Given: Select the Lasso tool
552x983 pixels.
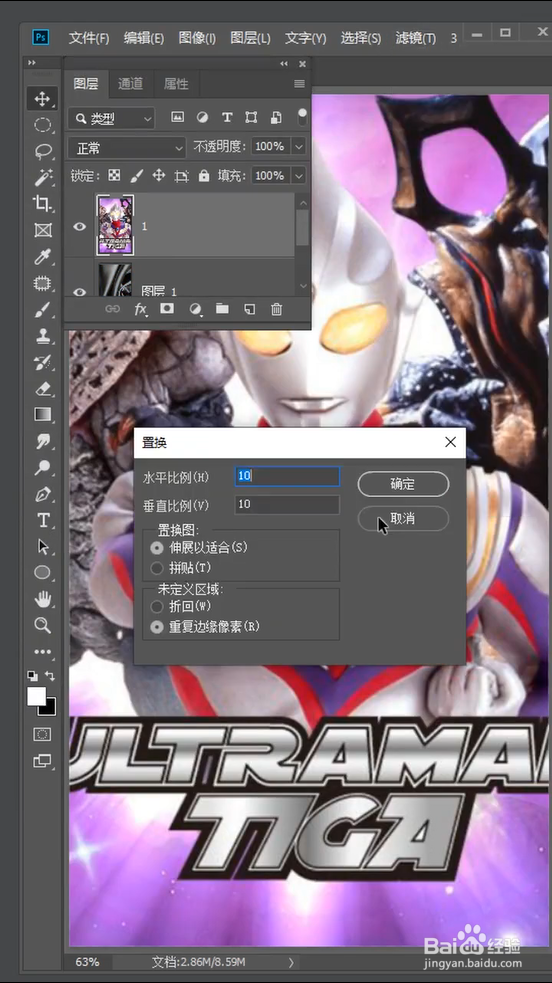Looking at the screenshot, I should tap(43, 151).
